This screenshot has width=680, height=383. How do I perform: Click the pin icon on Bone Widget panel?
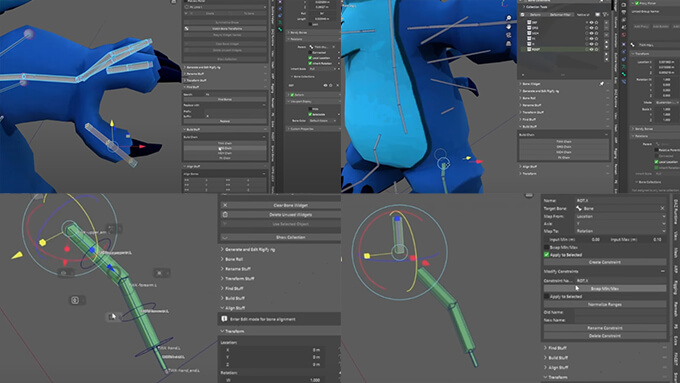click(602, 84)
